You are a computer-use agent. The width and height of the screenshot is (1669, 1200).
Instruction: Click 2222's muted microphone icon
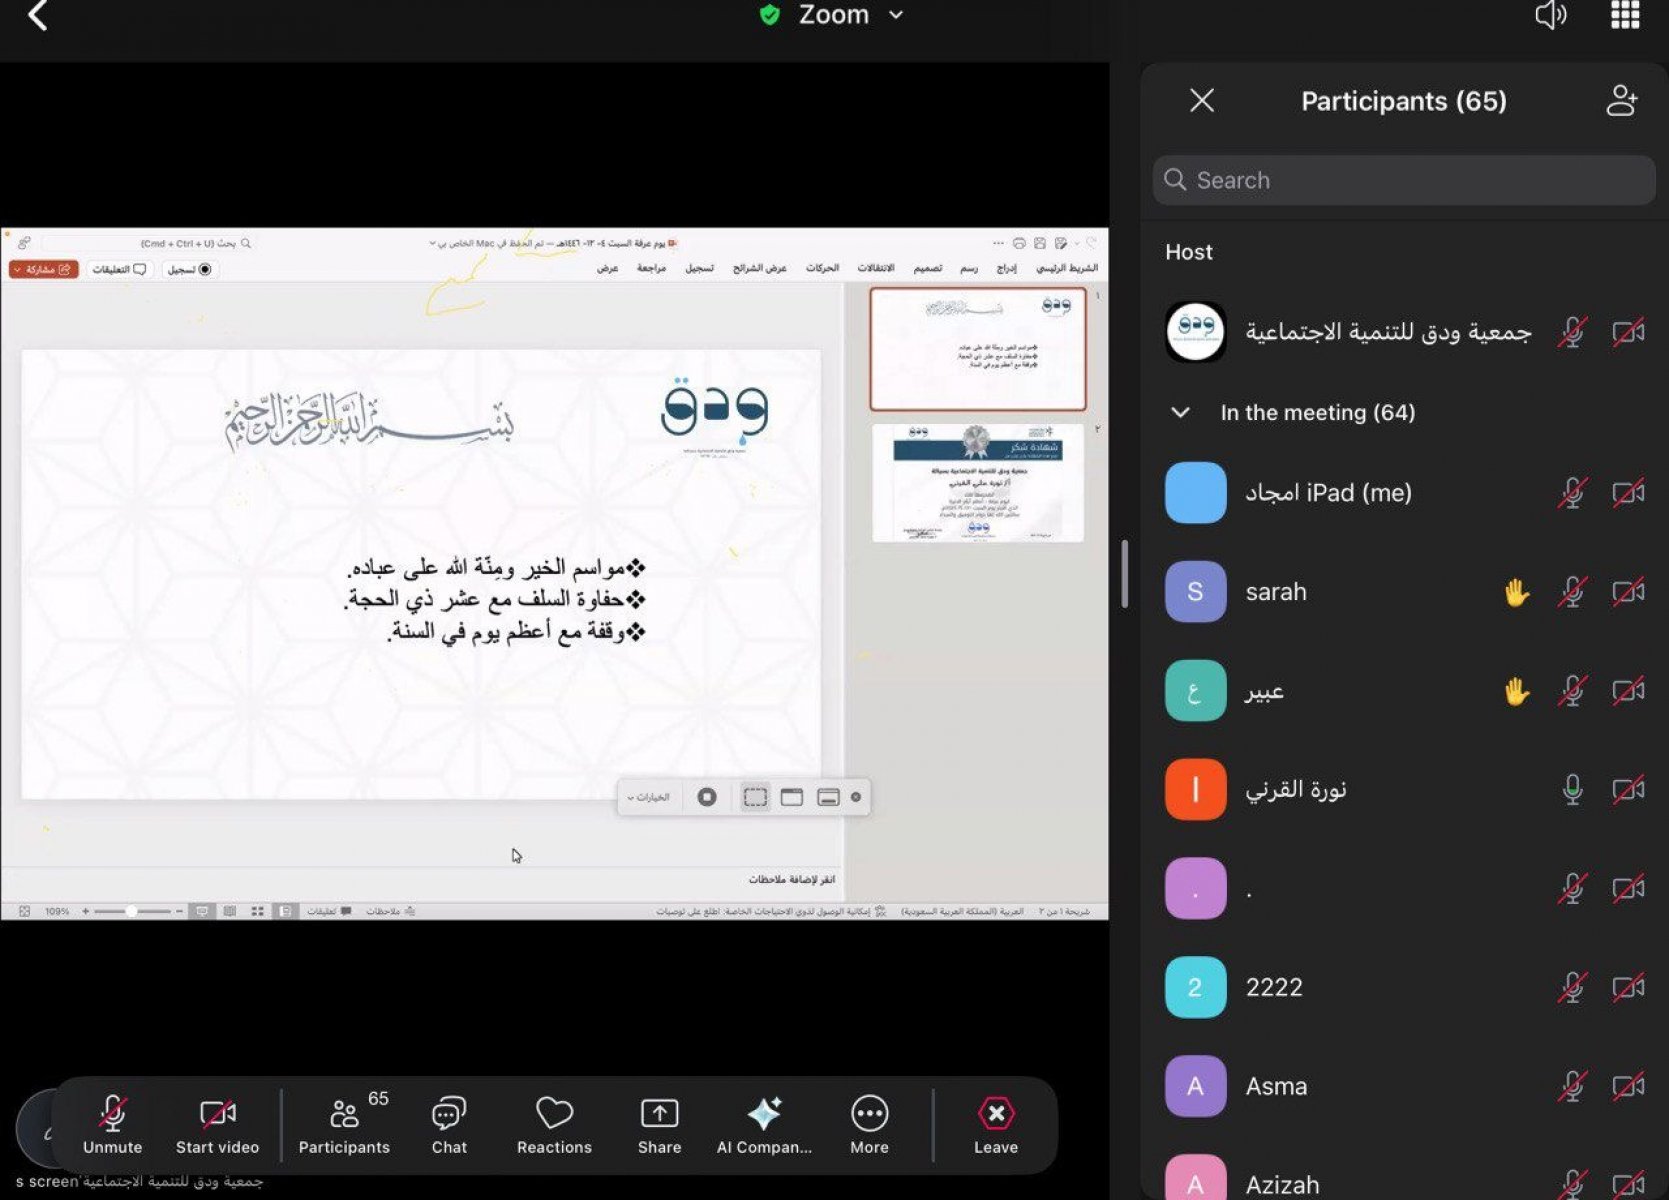1572,987
